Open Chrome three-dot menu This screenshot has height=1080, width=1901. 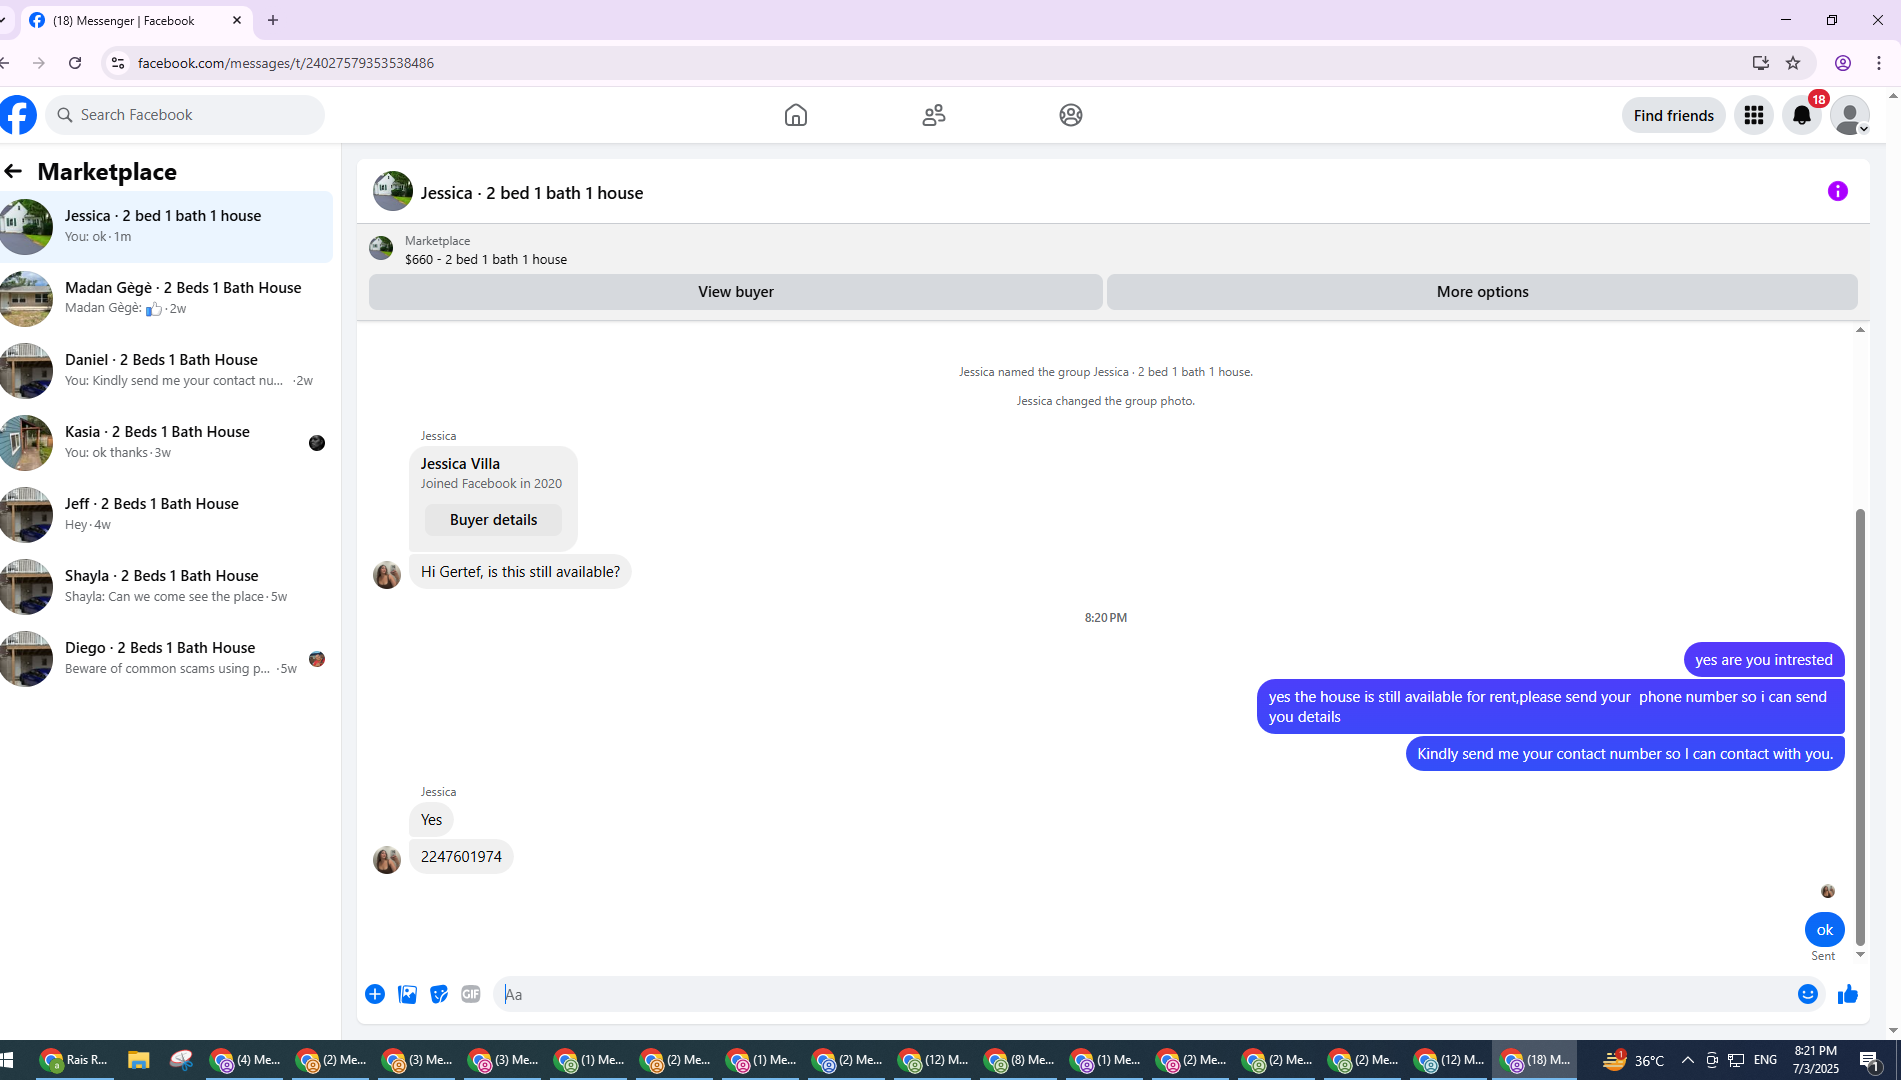(1879, 63)
